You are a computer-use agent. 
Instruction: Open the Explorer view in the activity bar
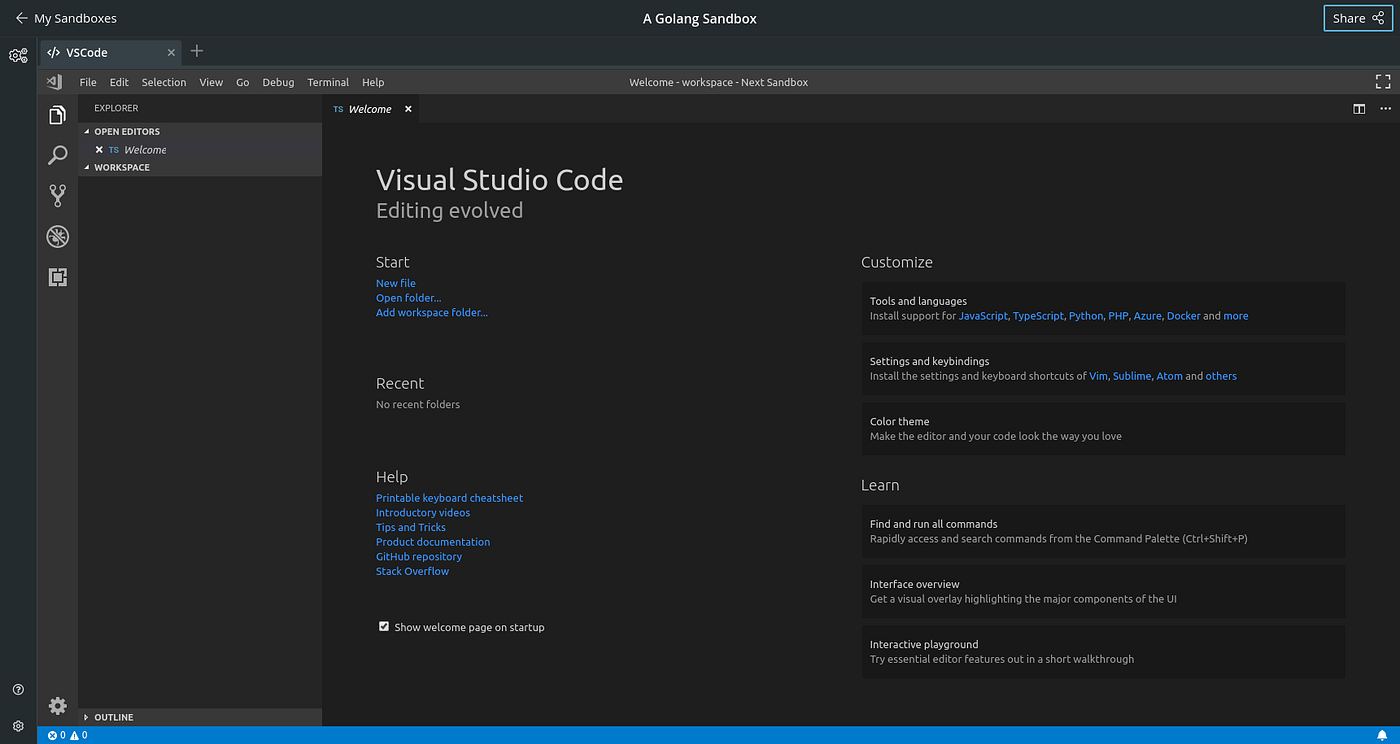tap(57, 115)
